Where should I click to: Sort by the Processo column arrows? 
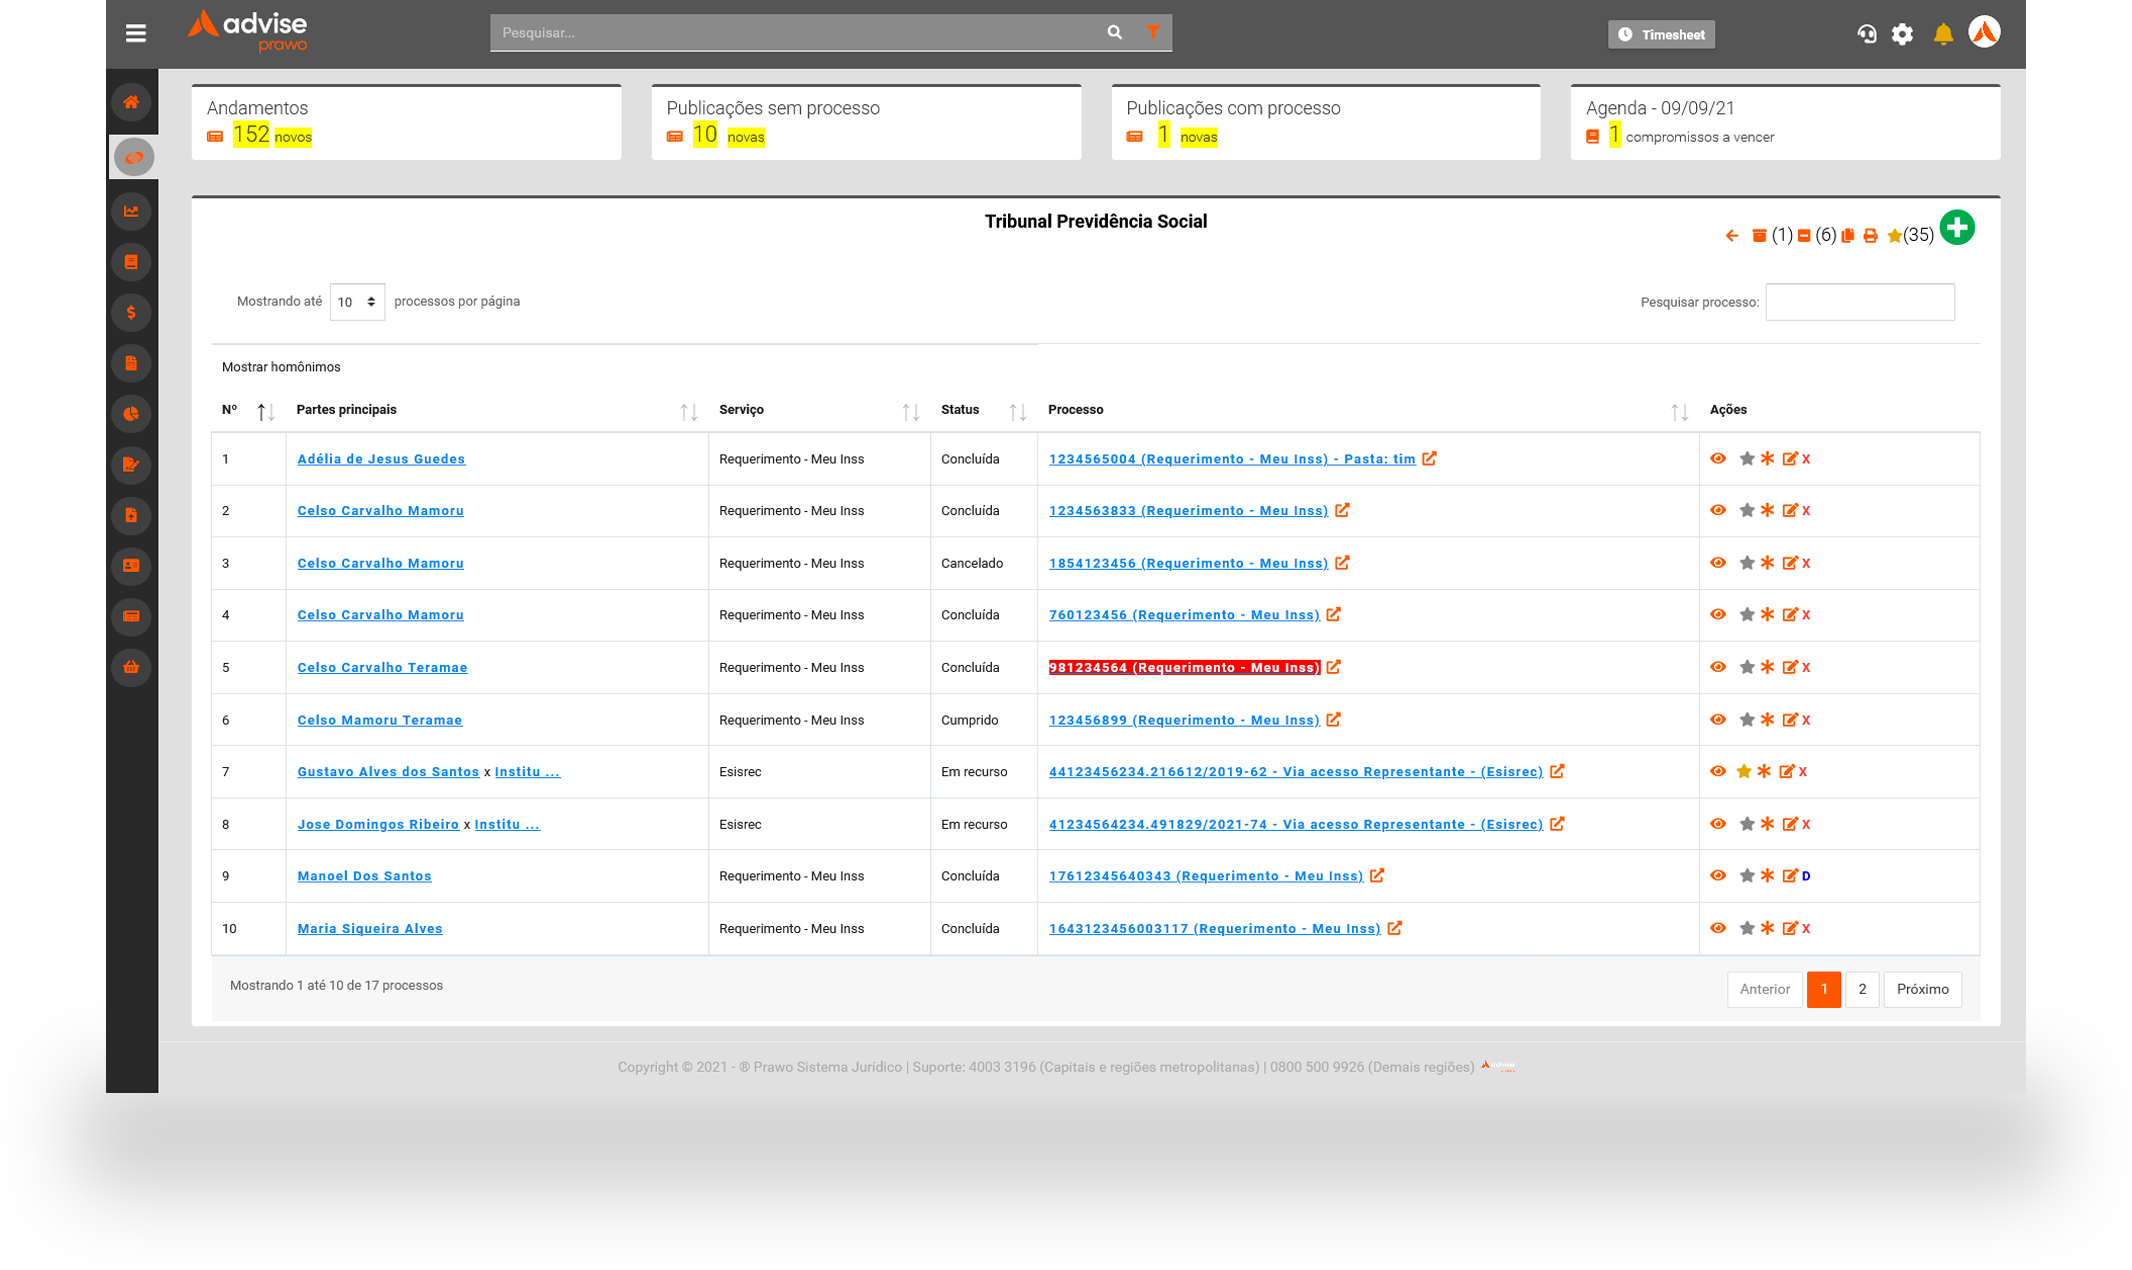[x=1679, y=411]
